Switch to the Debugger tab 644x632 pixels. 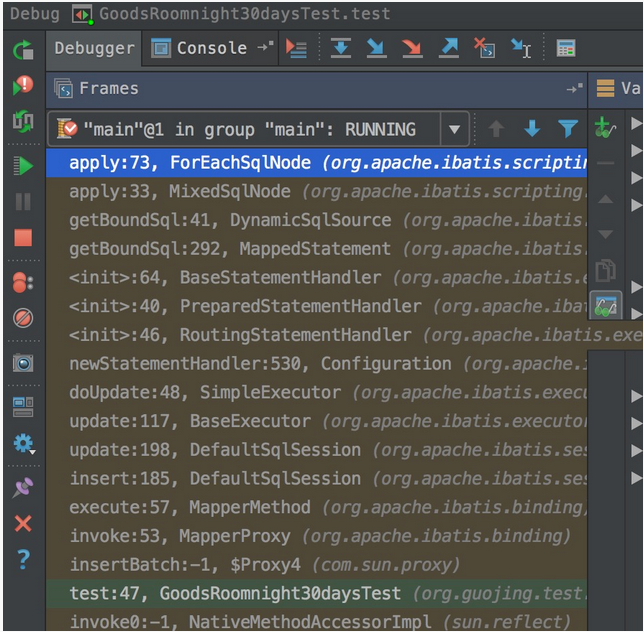click(x=94, y=48)
